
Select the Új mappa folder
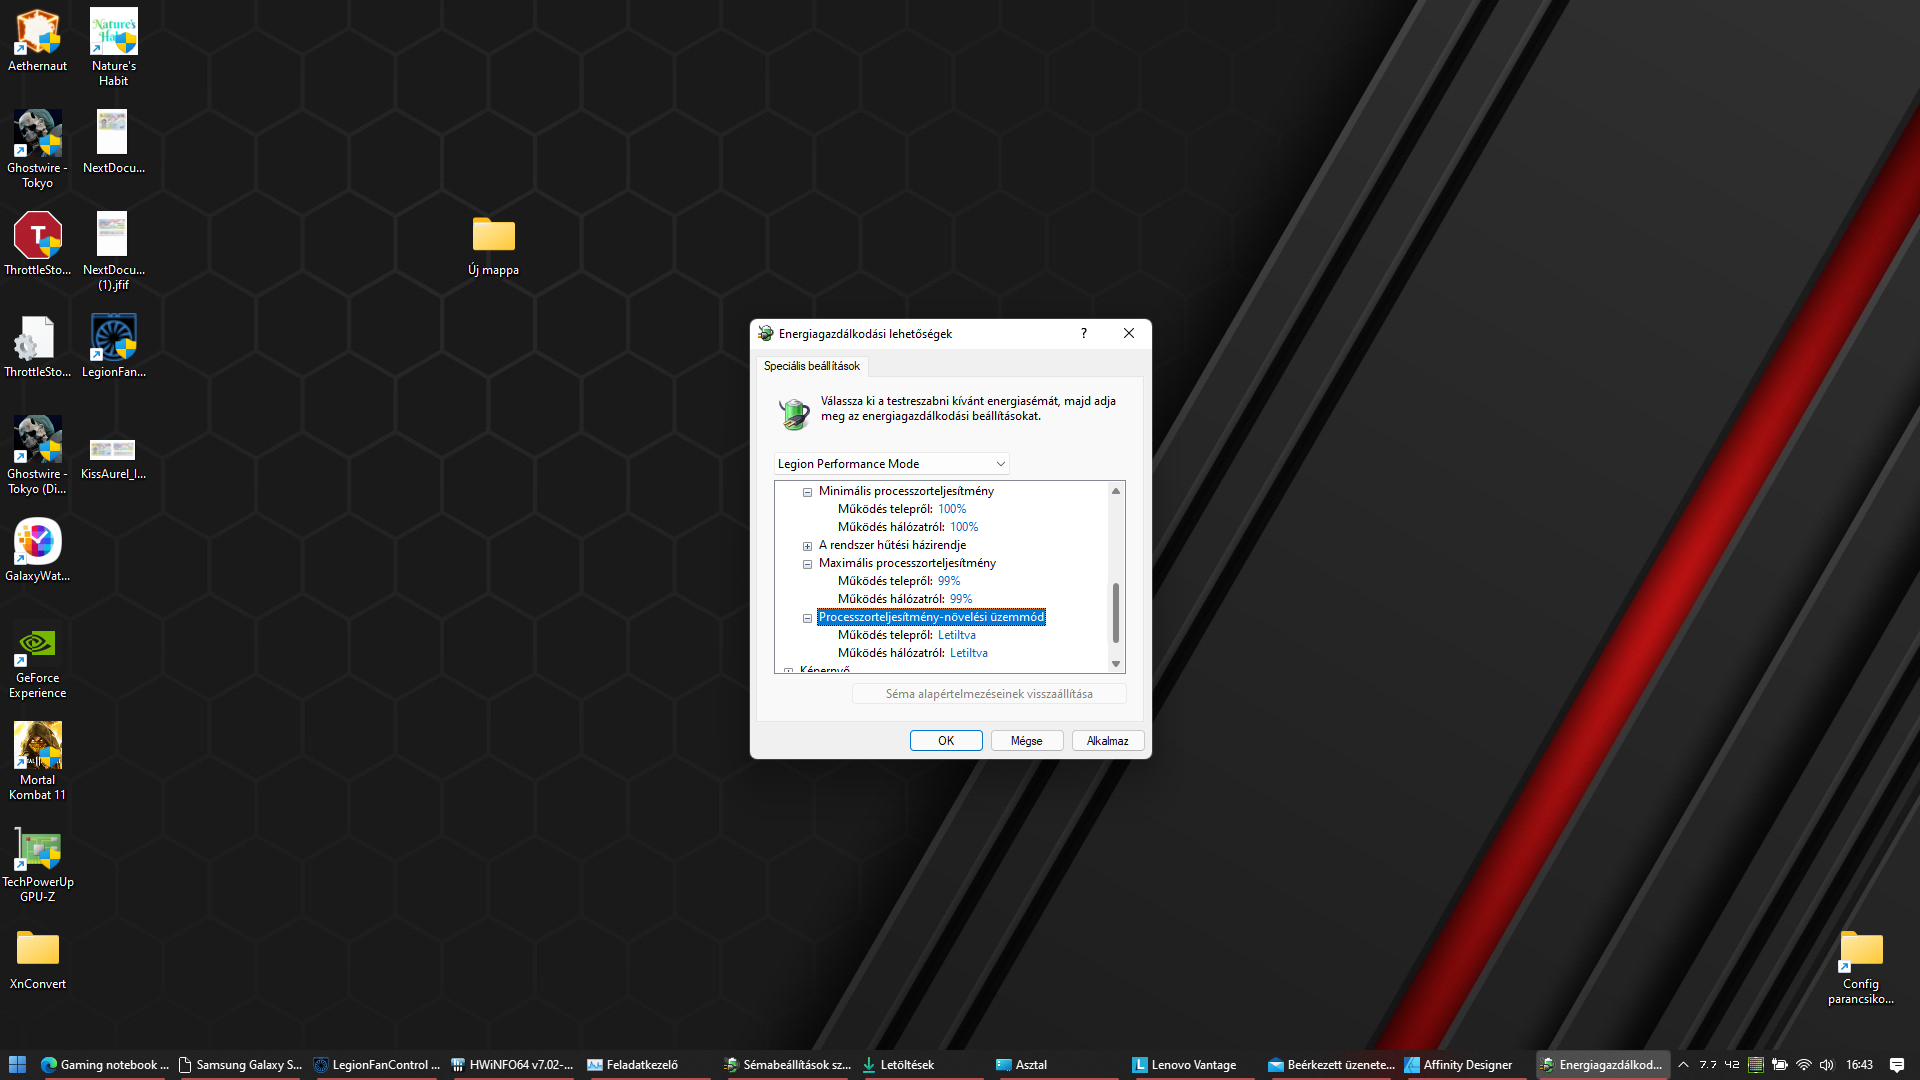tap(493, 245)
